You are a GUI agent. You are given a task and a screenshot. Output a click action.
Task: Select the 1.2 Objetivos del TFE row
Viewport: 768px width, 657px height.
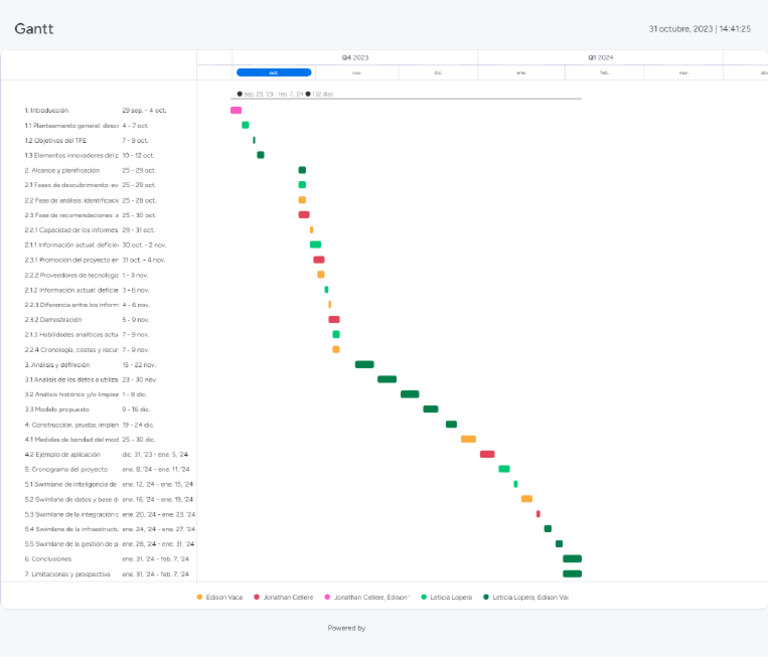coord(98,141)
